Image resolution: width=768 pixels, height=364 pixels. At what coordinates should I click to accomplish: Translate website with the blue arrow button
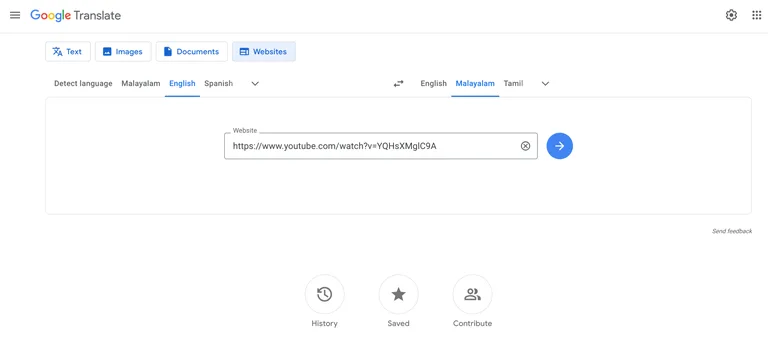559,146
